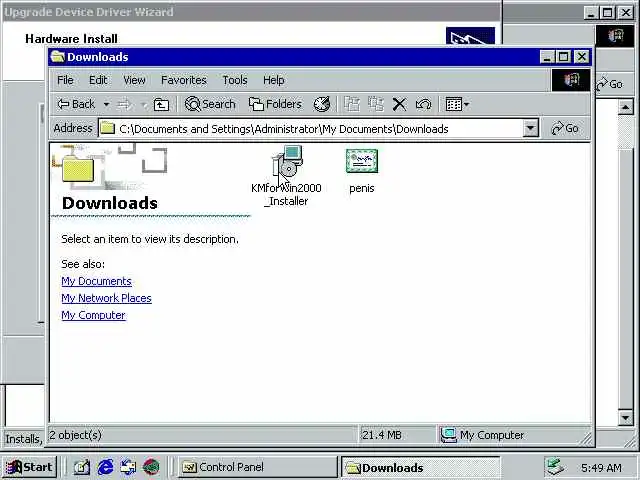The height and width of the screenshot is (480, 640).
Task: Open the Tools menu
Action: [x=235, y=80]
